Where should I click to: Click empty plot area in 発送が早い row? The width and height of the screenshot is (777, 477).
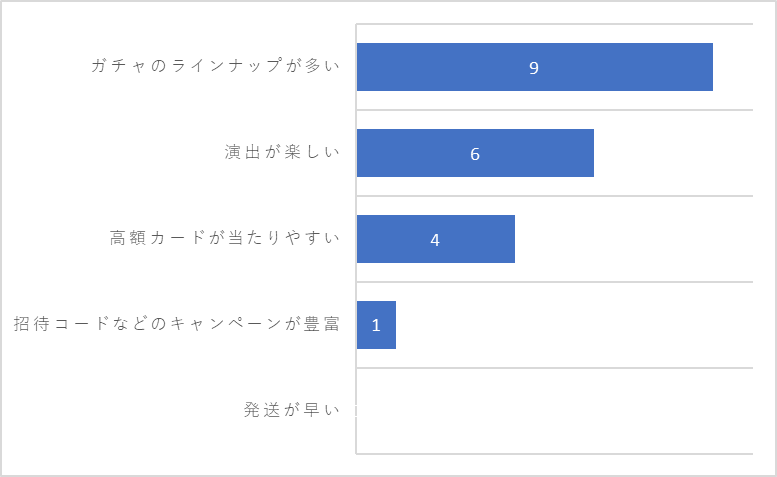point(555,411)
